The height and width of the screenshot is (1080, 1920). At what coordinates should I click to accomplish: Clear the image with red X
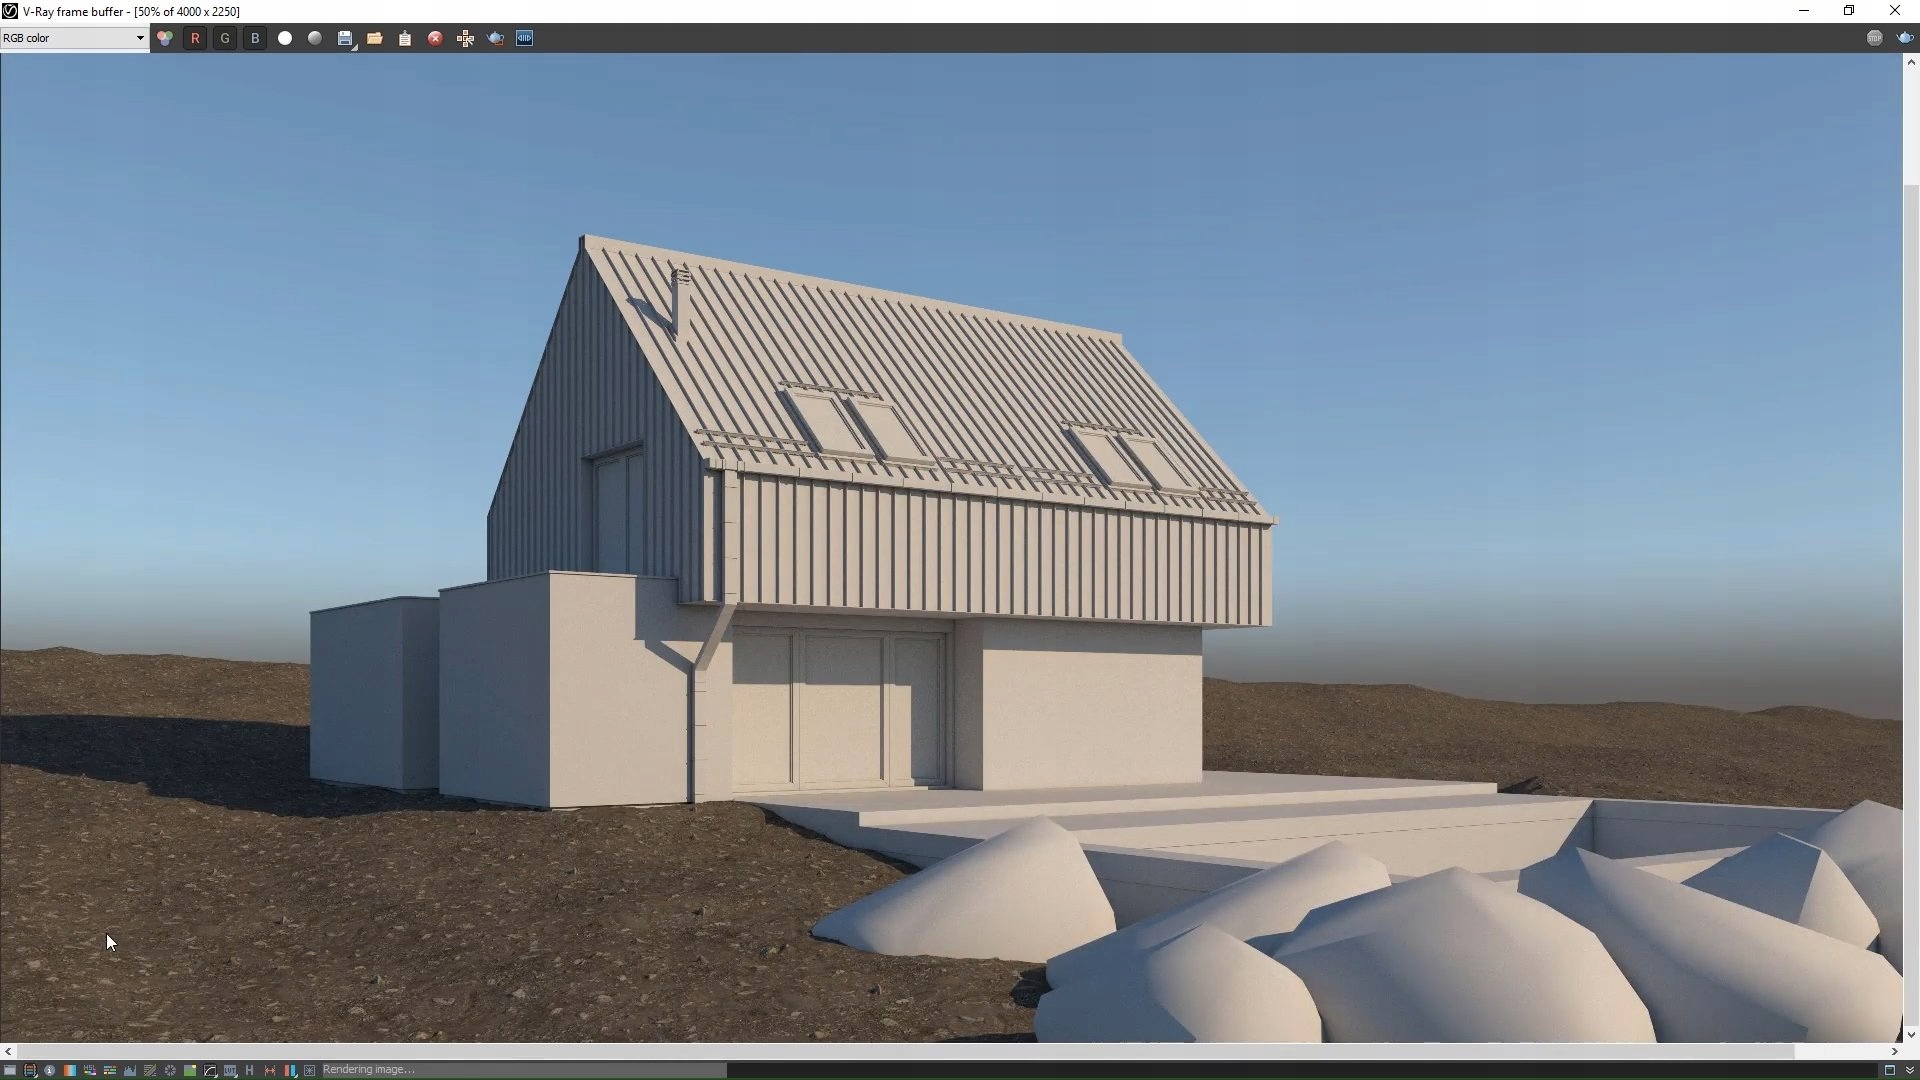coord(435,38)
